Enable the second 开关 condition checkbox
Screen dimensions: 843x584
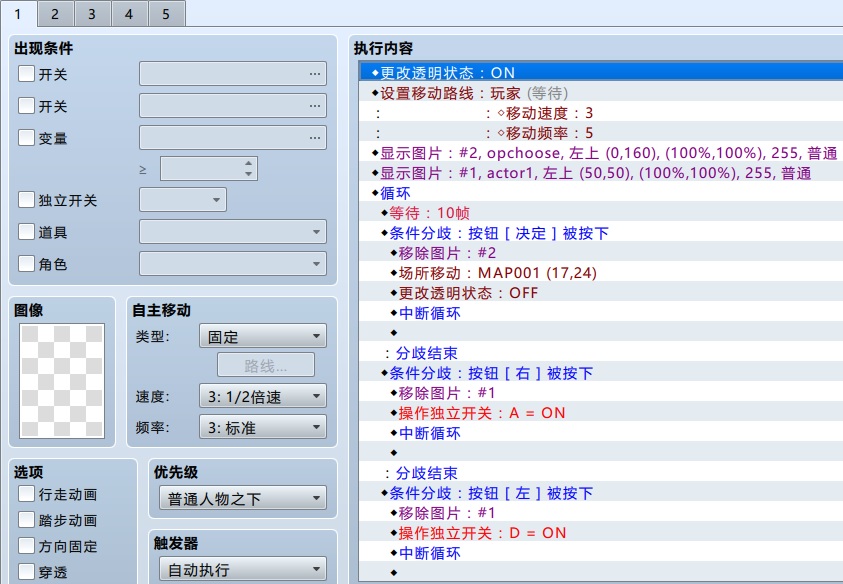pos(26,105)
